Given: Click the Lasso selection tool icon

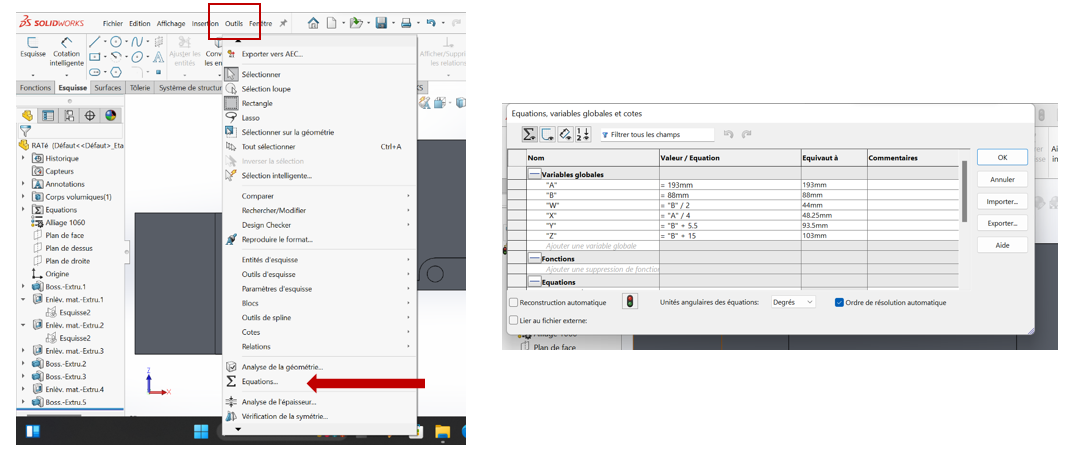Looking at the screenshot, I should pyautogui.click(x=231, y=117).
